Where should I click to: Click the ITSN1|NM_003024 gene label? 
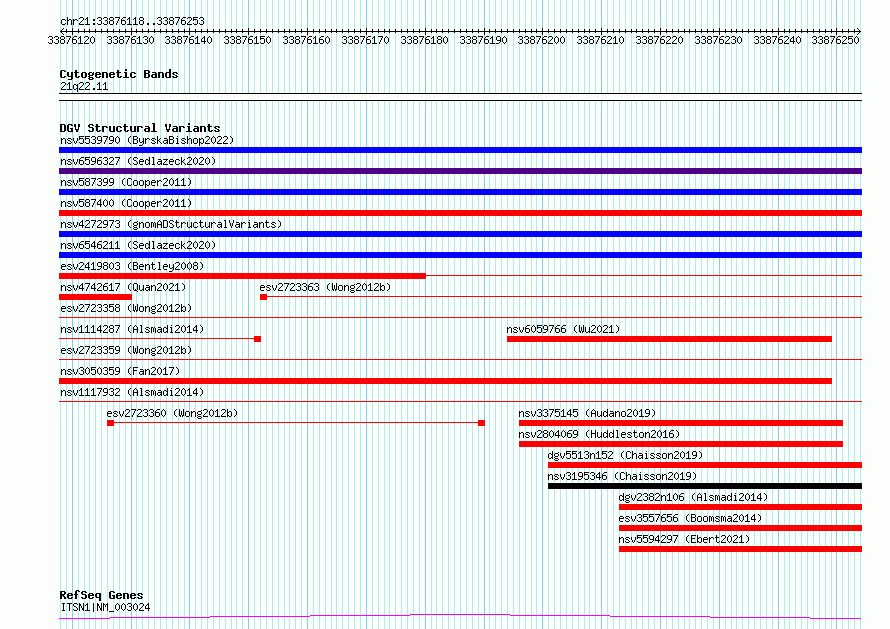105,607
